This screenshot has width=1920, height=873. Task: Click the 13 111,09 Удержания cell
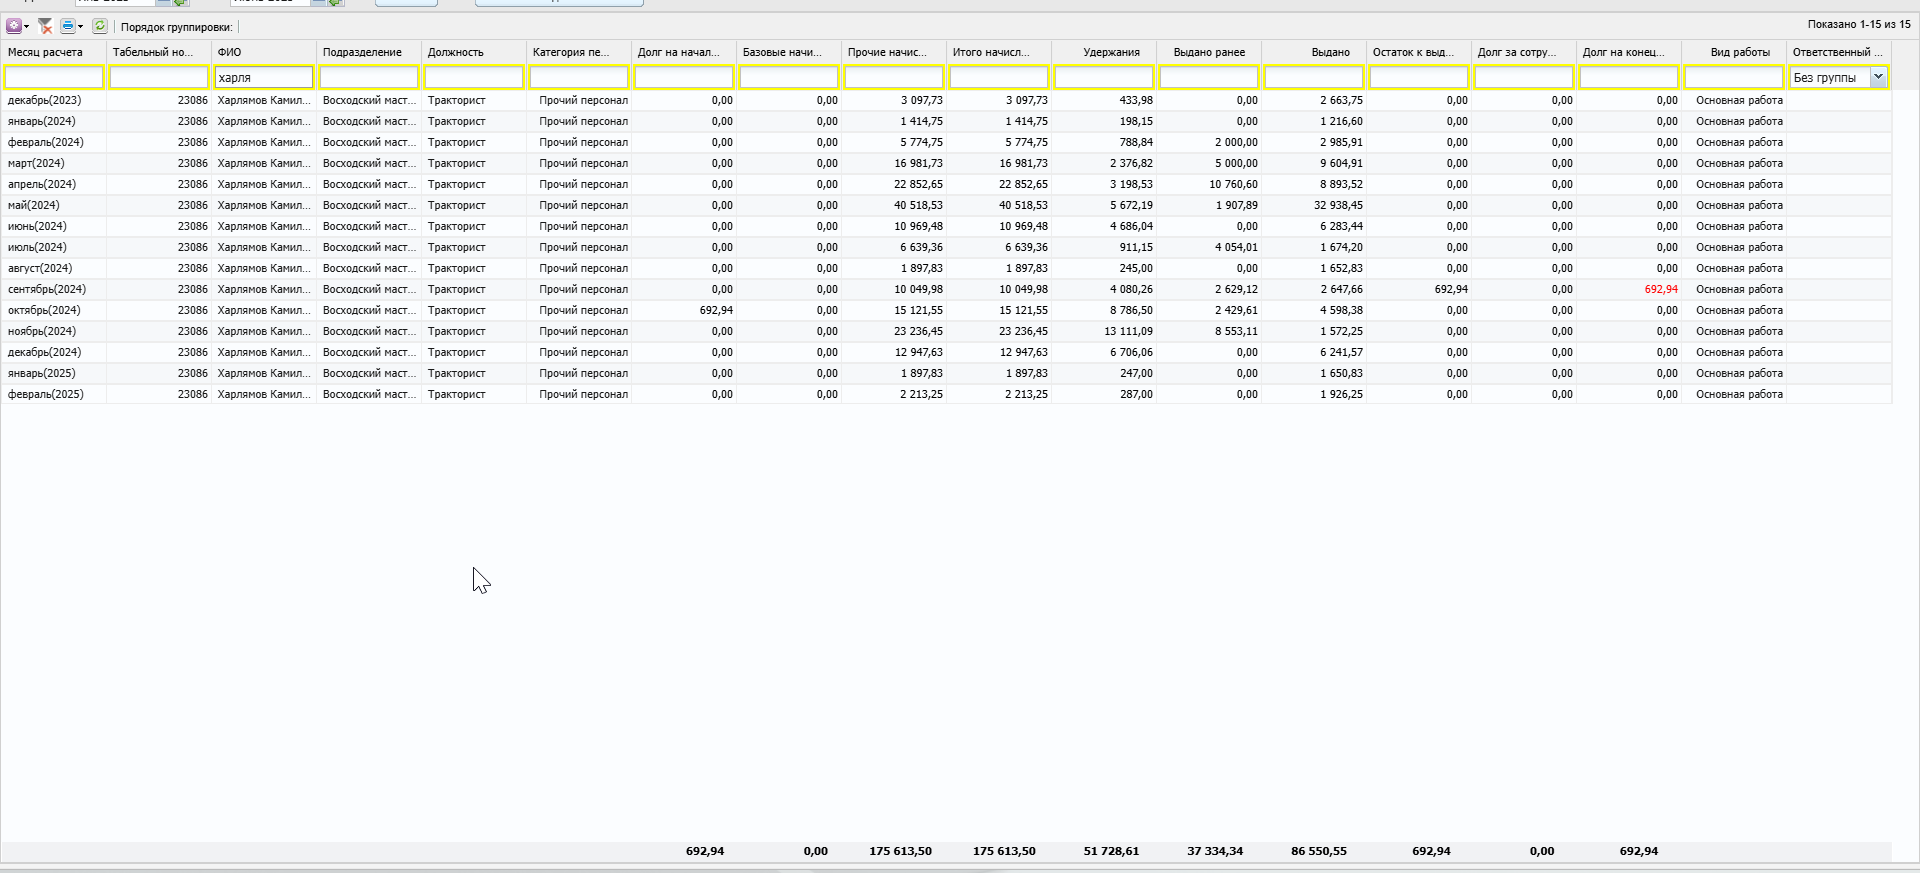1128,331
